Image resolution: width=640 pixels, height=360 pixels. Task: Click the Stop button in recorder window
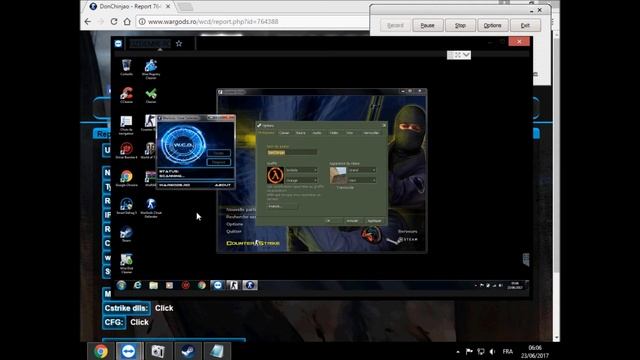click(460, 25)
